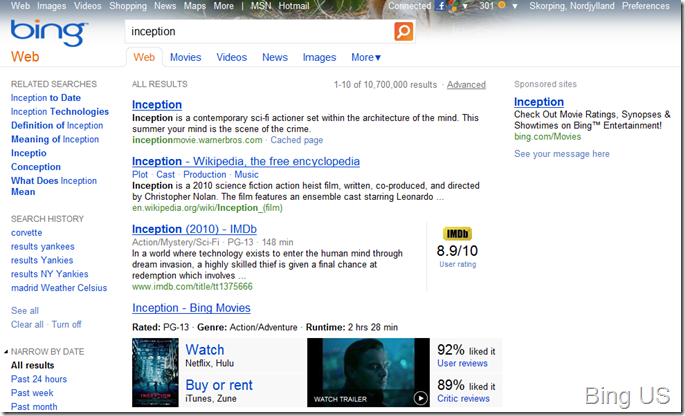Play the trailer via the play icon
Screen dimensions: 685x416
click(420, 398)
